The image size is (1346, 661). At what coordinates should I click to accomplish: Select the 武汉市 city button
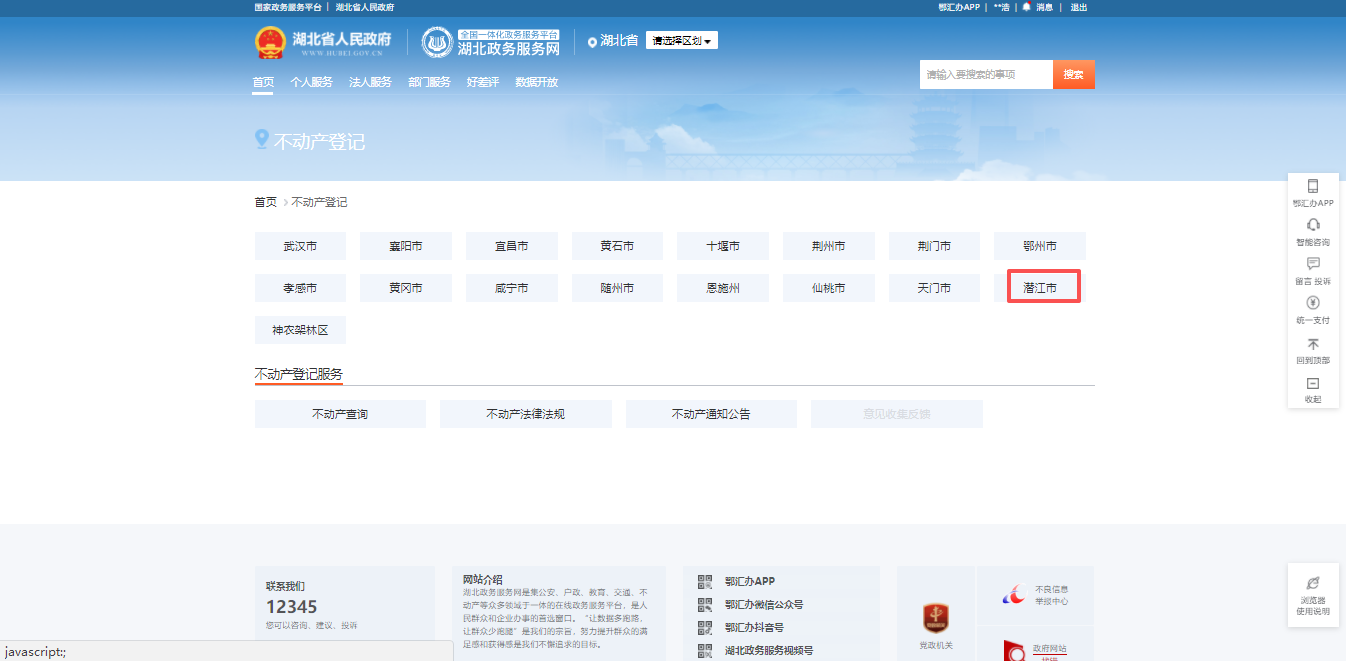point(300,246)
